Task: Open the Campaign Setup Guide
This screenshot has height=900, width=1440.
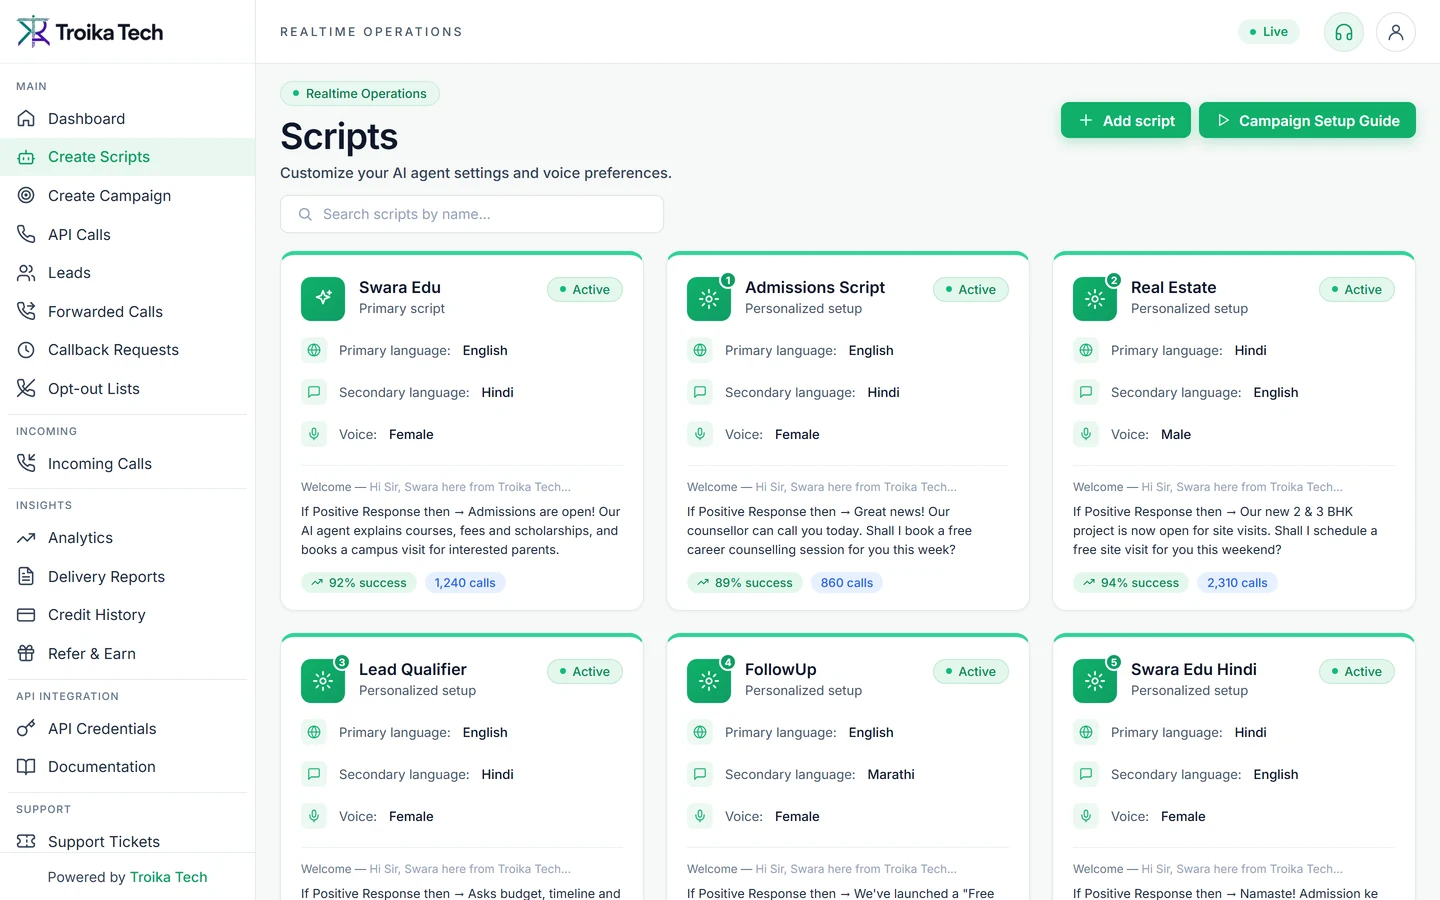Action: (1307, 120)
